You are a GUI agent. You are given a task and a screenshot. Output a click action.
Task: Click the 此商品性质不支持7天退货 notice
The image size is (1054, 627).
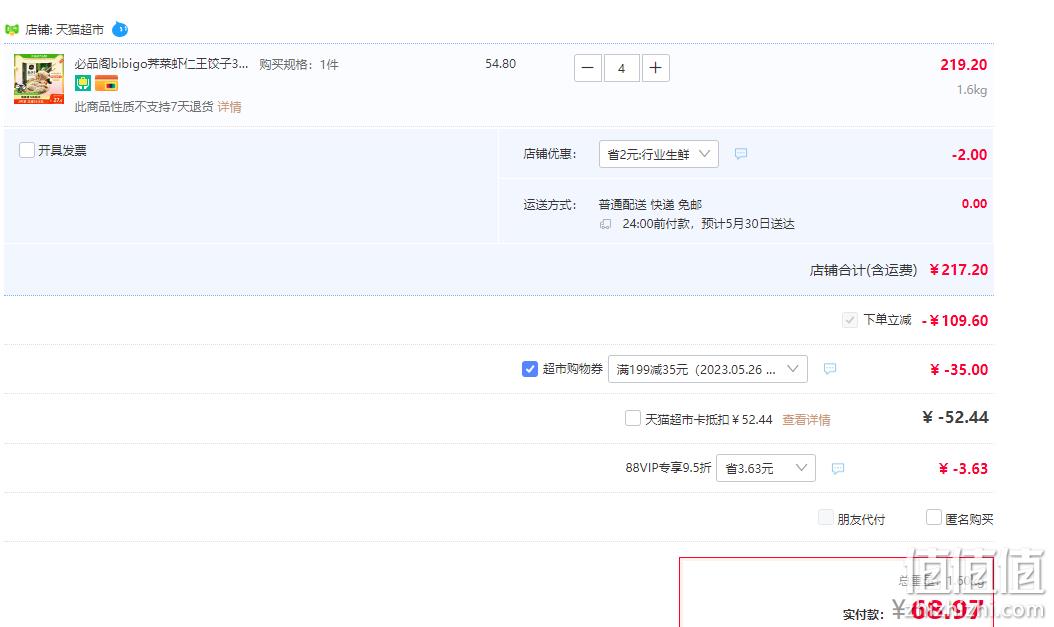[x=144, y=107]
